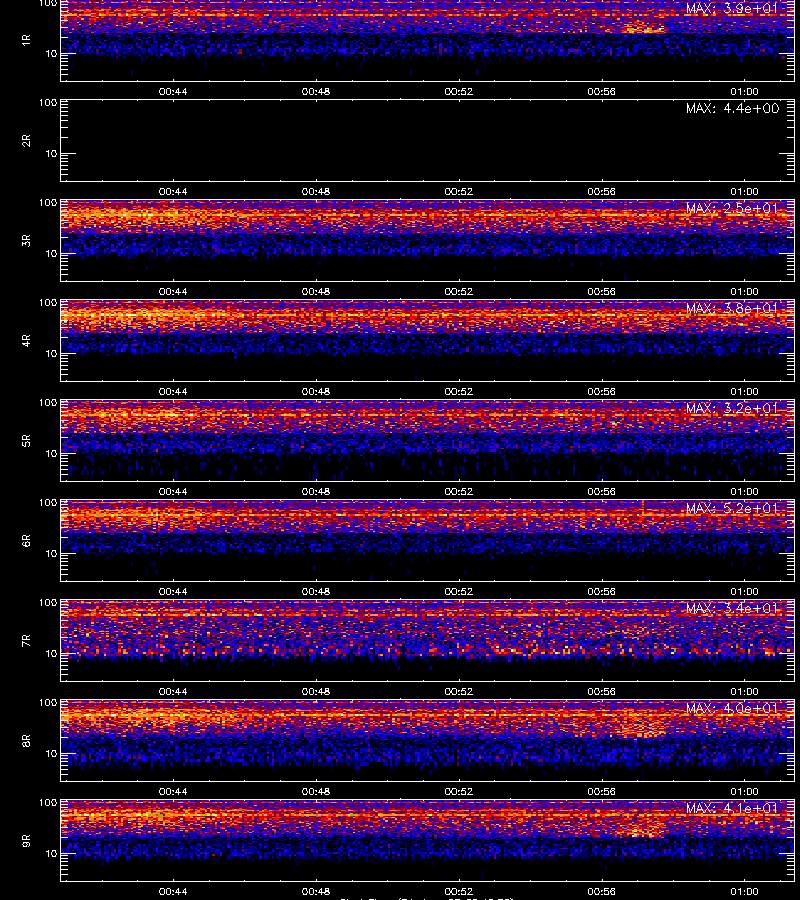
Task: Click the 8R panel axis label
Action: tap(26, 740)
